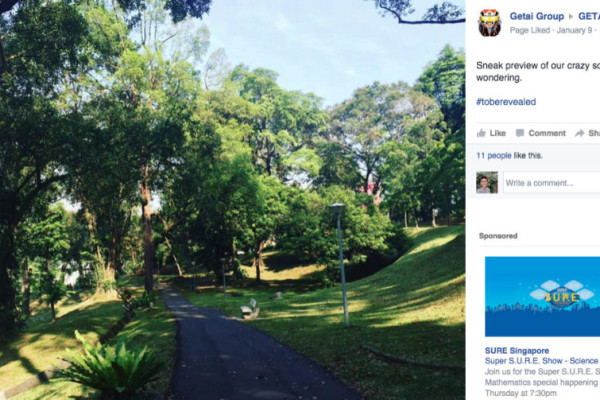Click the Page Liked status text
Image resolution: width=600 pixels, height=400 pixels.
[x=530, y=31]
